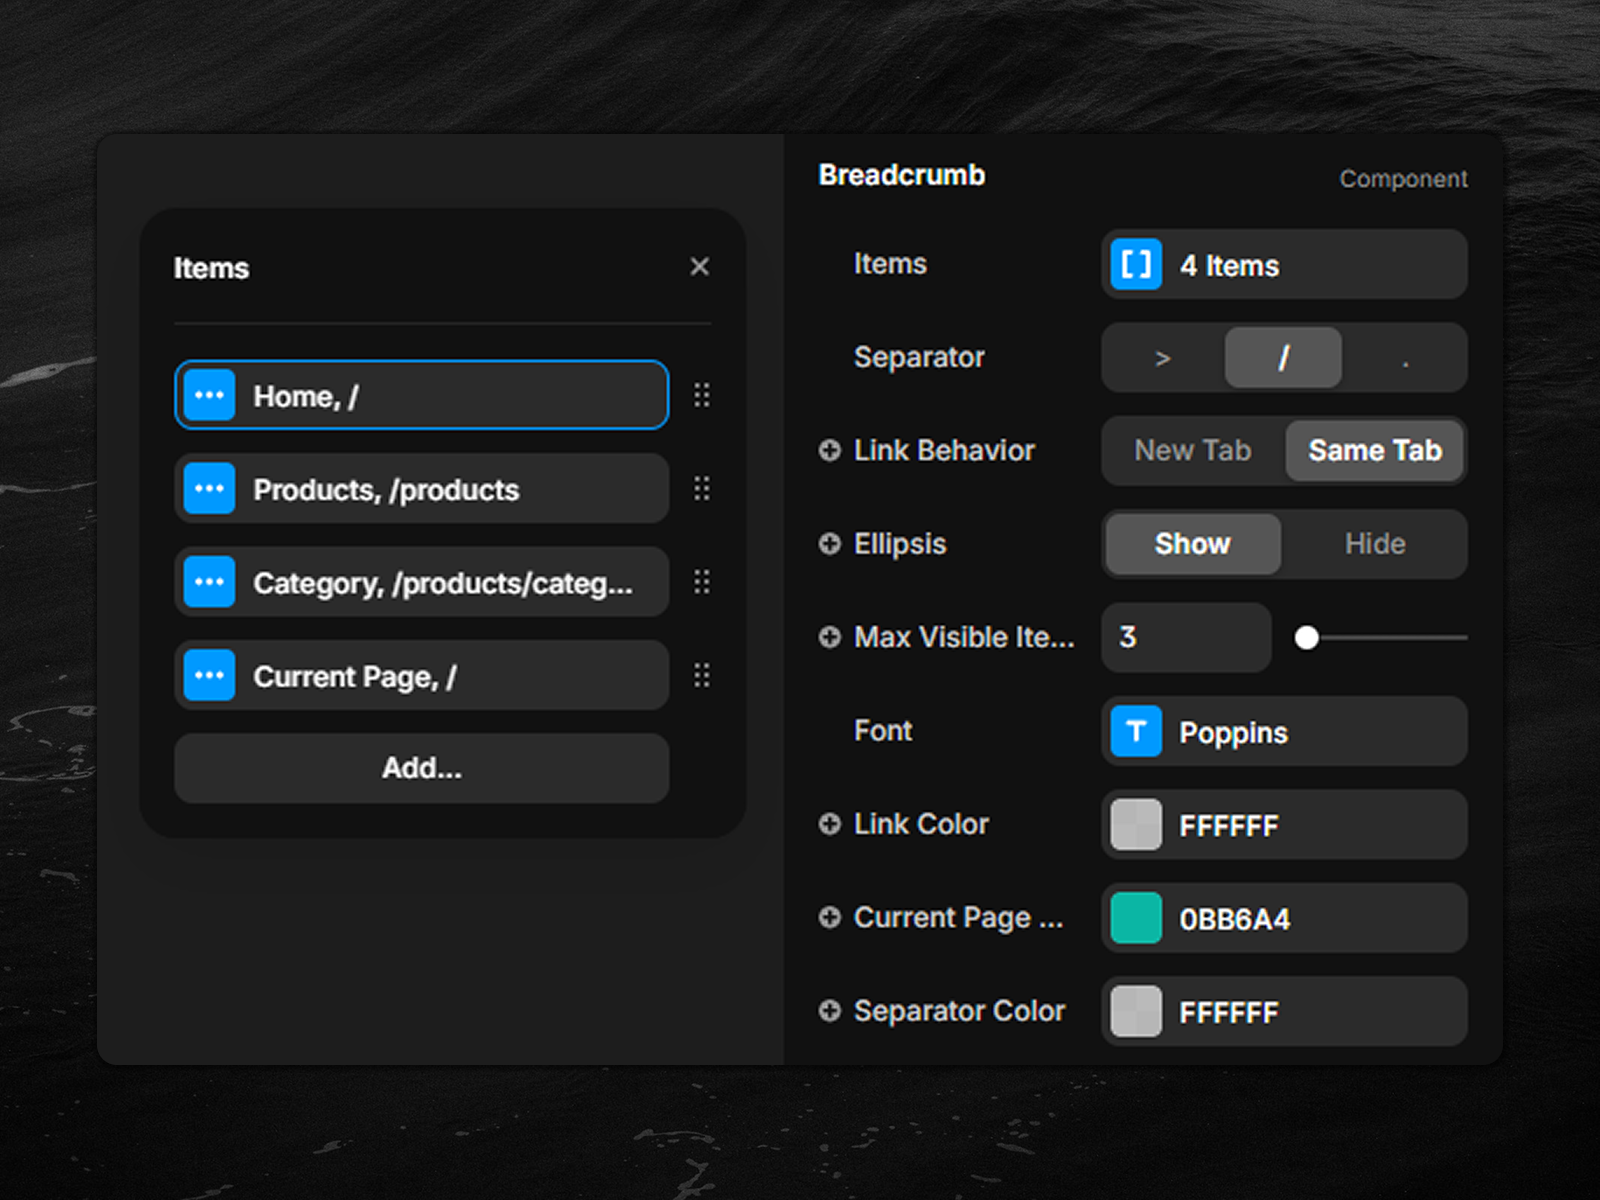Click the drag handle beside Category item
The height and width of the screenshot is (1200, 1600).
click(x=702, y=582)
